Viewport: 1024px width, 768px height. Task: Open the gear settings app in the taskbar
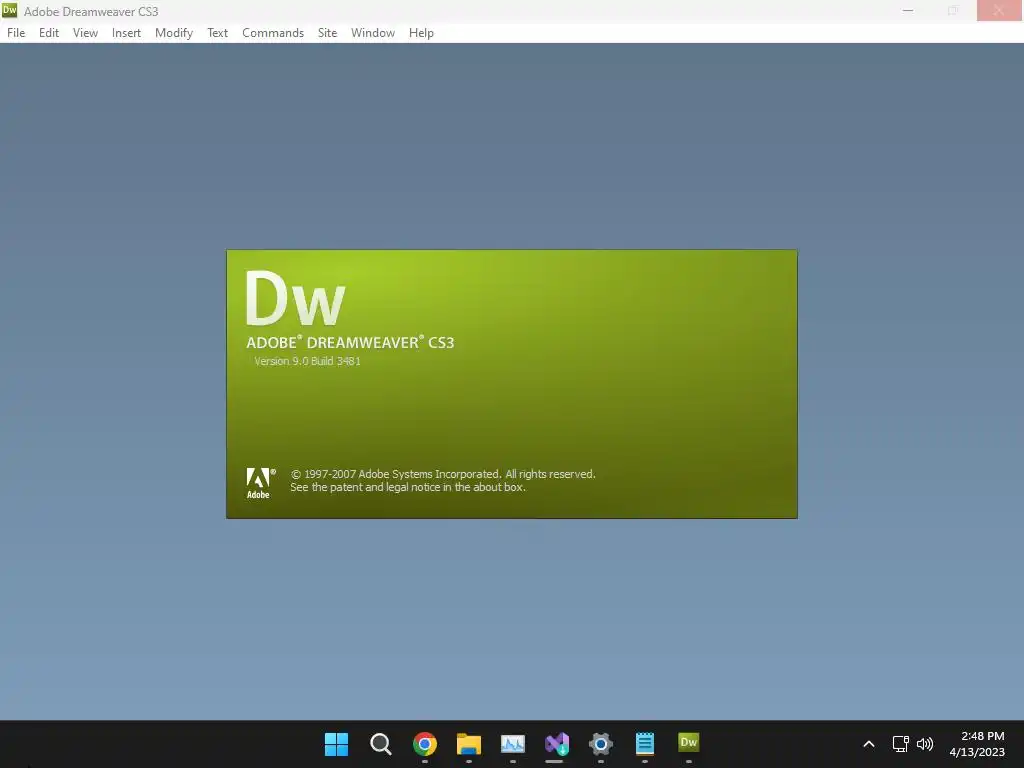pyautogui.click(x=601, y=743)
